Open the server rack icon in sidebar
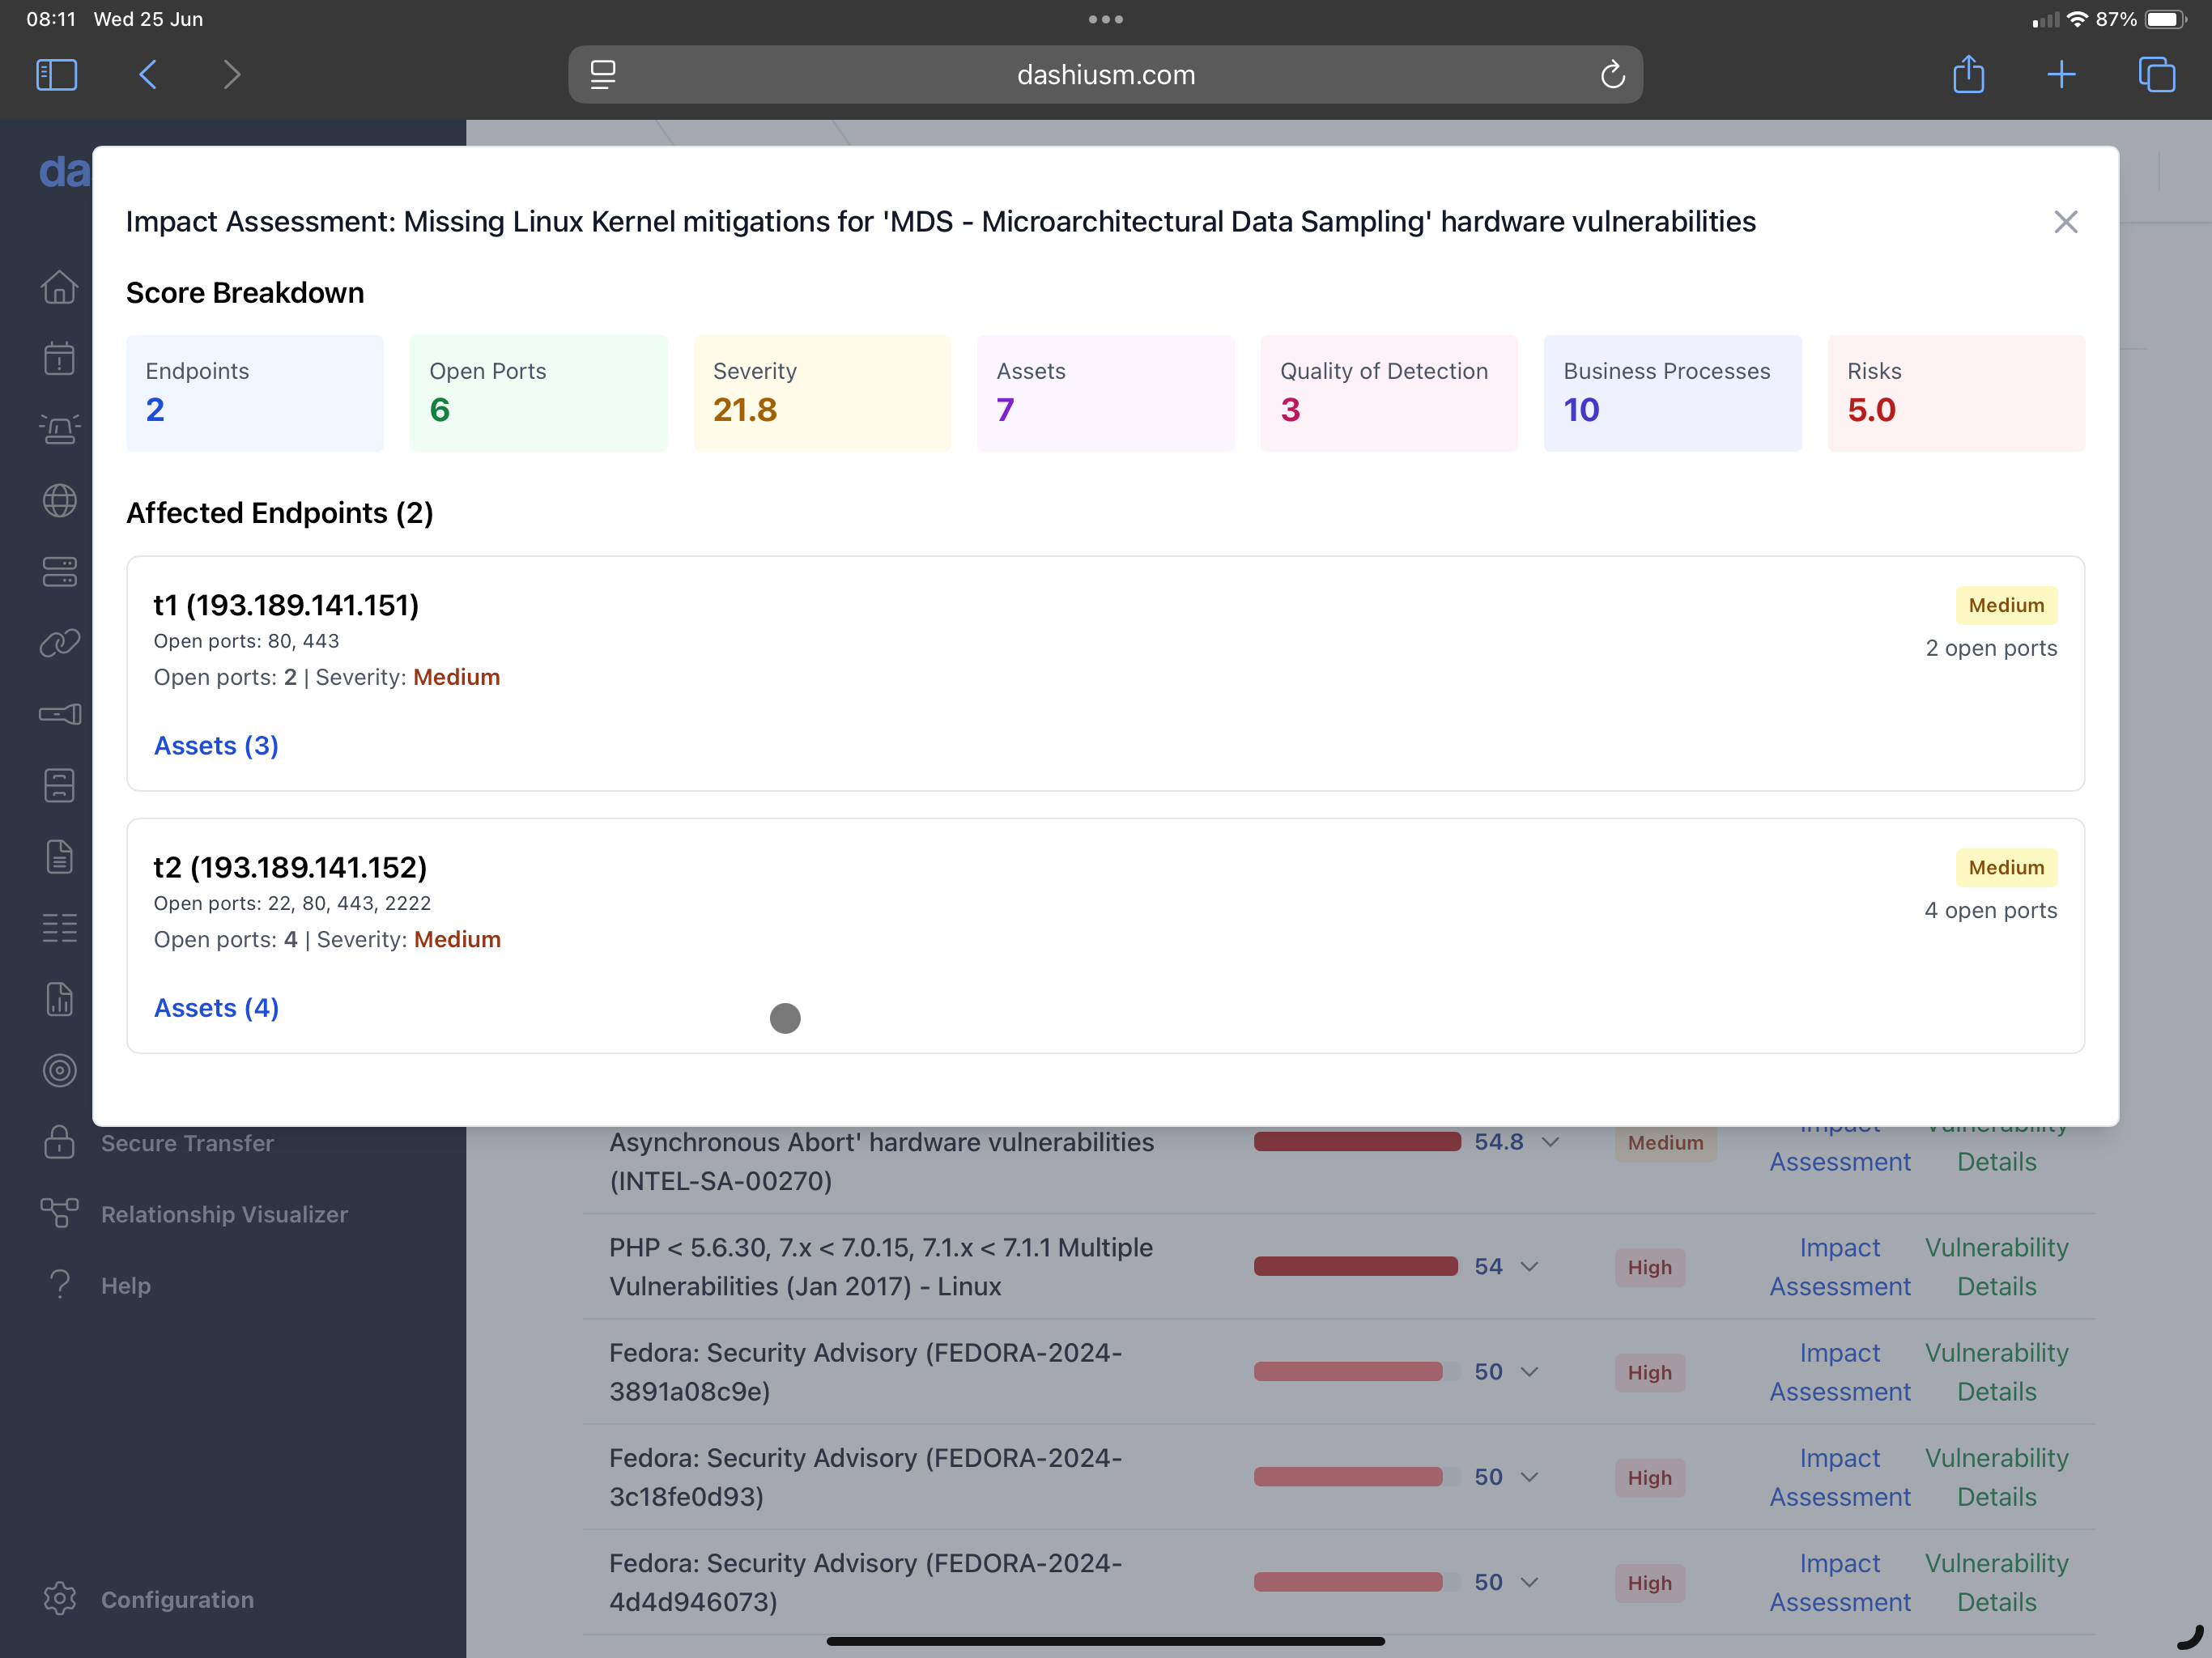 coord(59,572)
